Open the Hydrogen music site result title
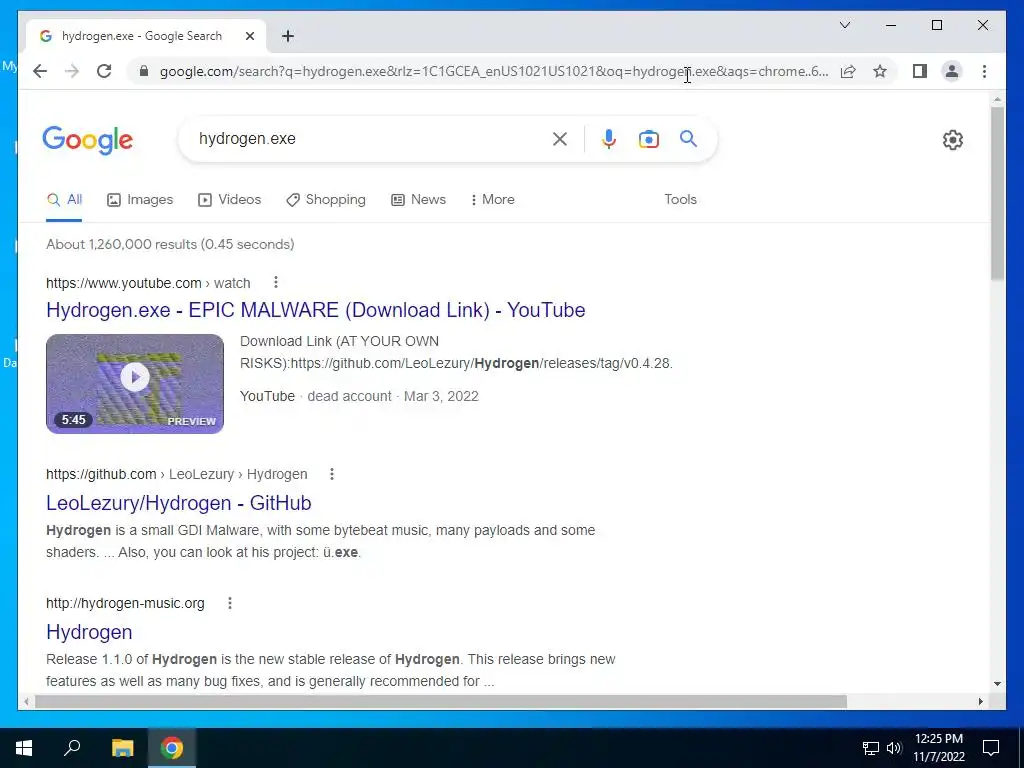The image size is (1024, 768). tap(89, 632)
